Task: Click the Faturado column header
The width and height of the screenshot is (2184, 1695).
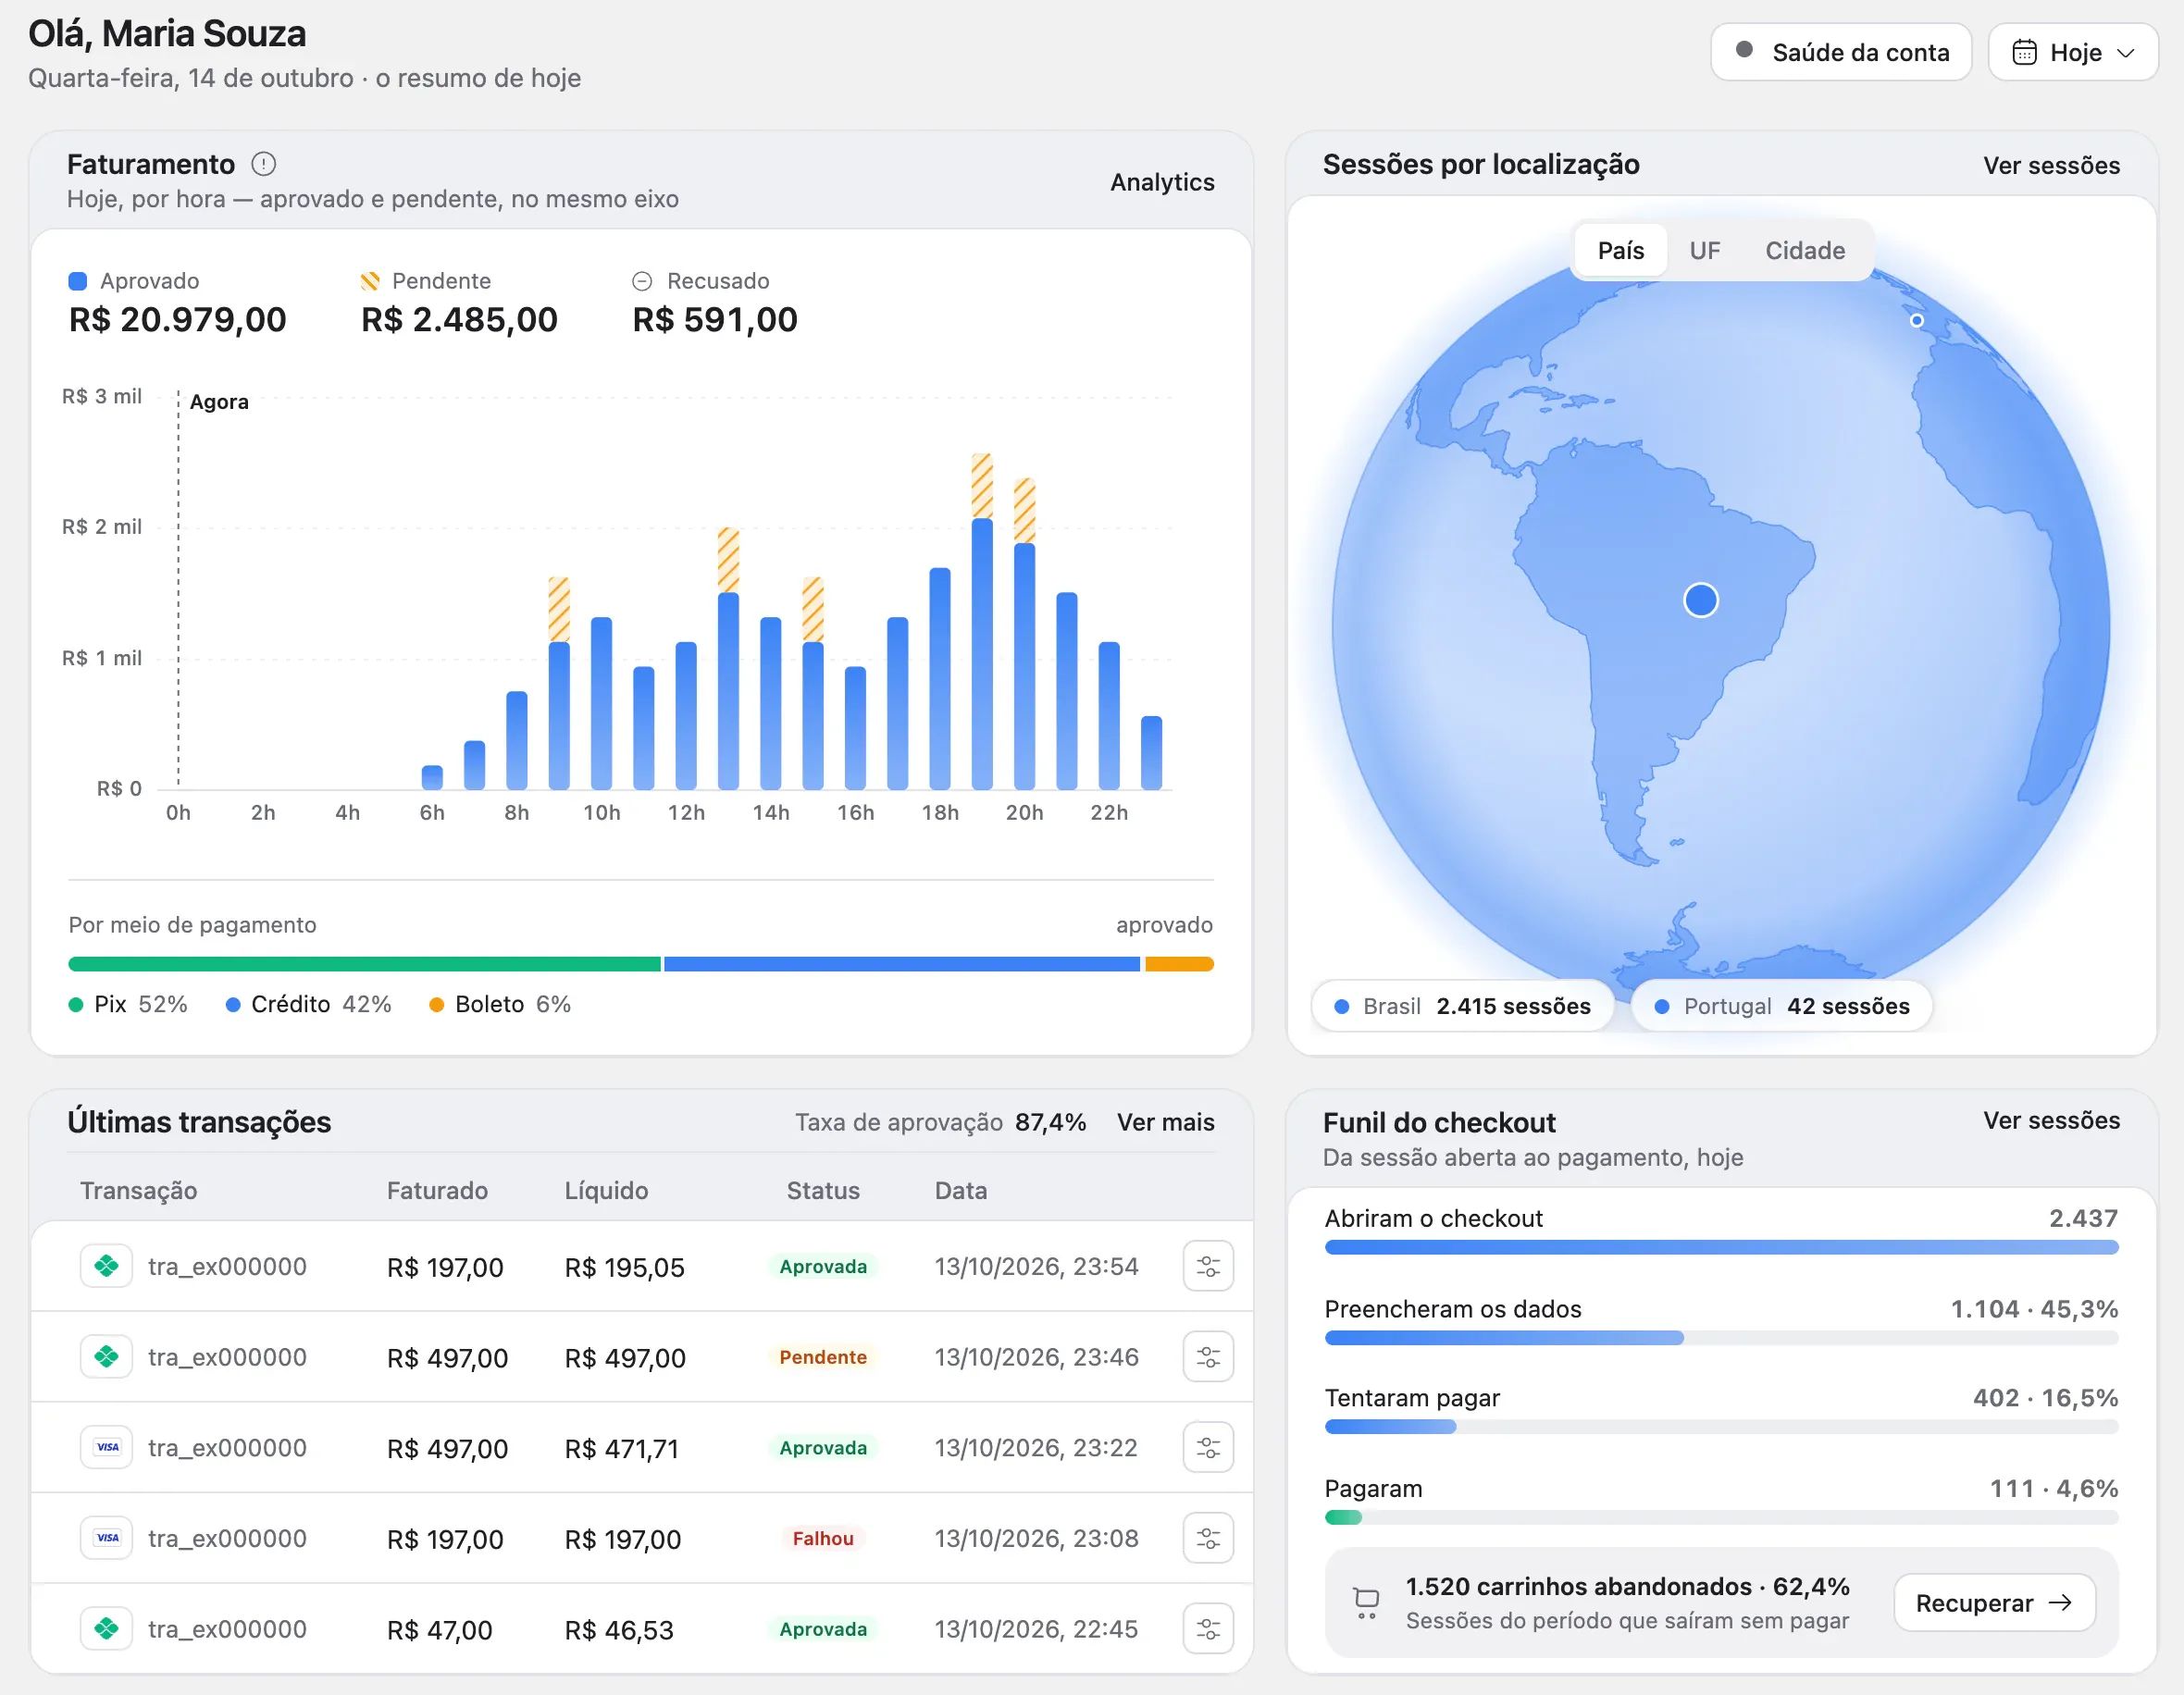Action: point(437,1190)
